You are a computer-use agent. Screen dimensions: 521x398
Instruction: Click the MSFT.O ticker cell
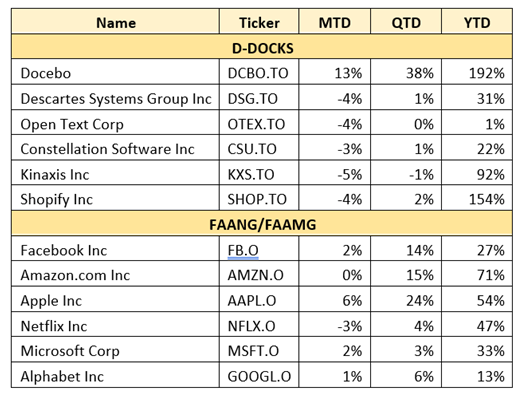[259, 350]
